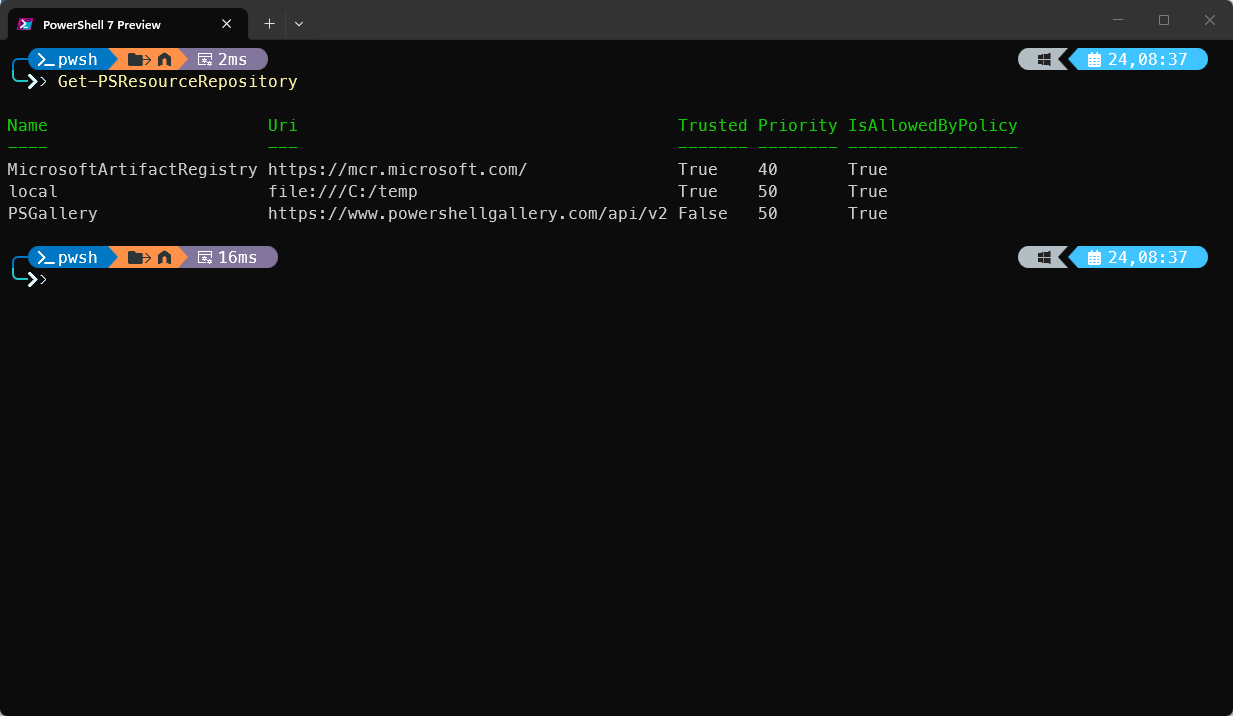Viewport: 1233px width, 716px height.
Task: Close the PowerShell 7 Preview tab
Action: (227, 24)
